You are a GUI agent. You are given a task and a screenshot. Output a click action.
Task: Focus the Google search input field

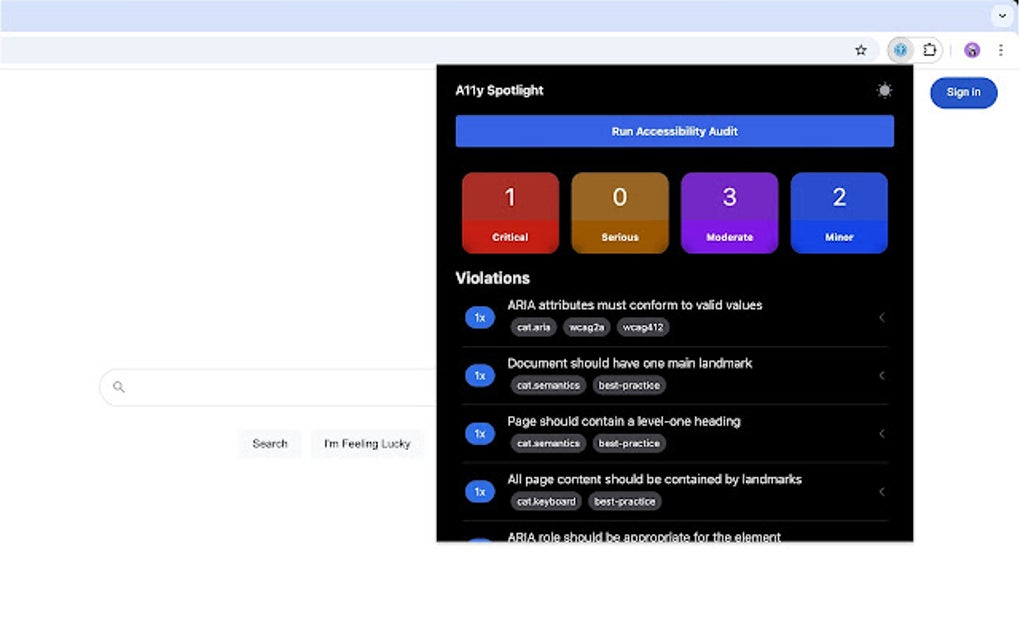point(268,387)
